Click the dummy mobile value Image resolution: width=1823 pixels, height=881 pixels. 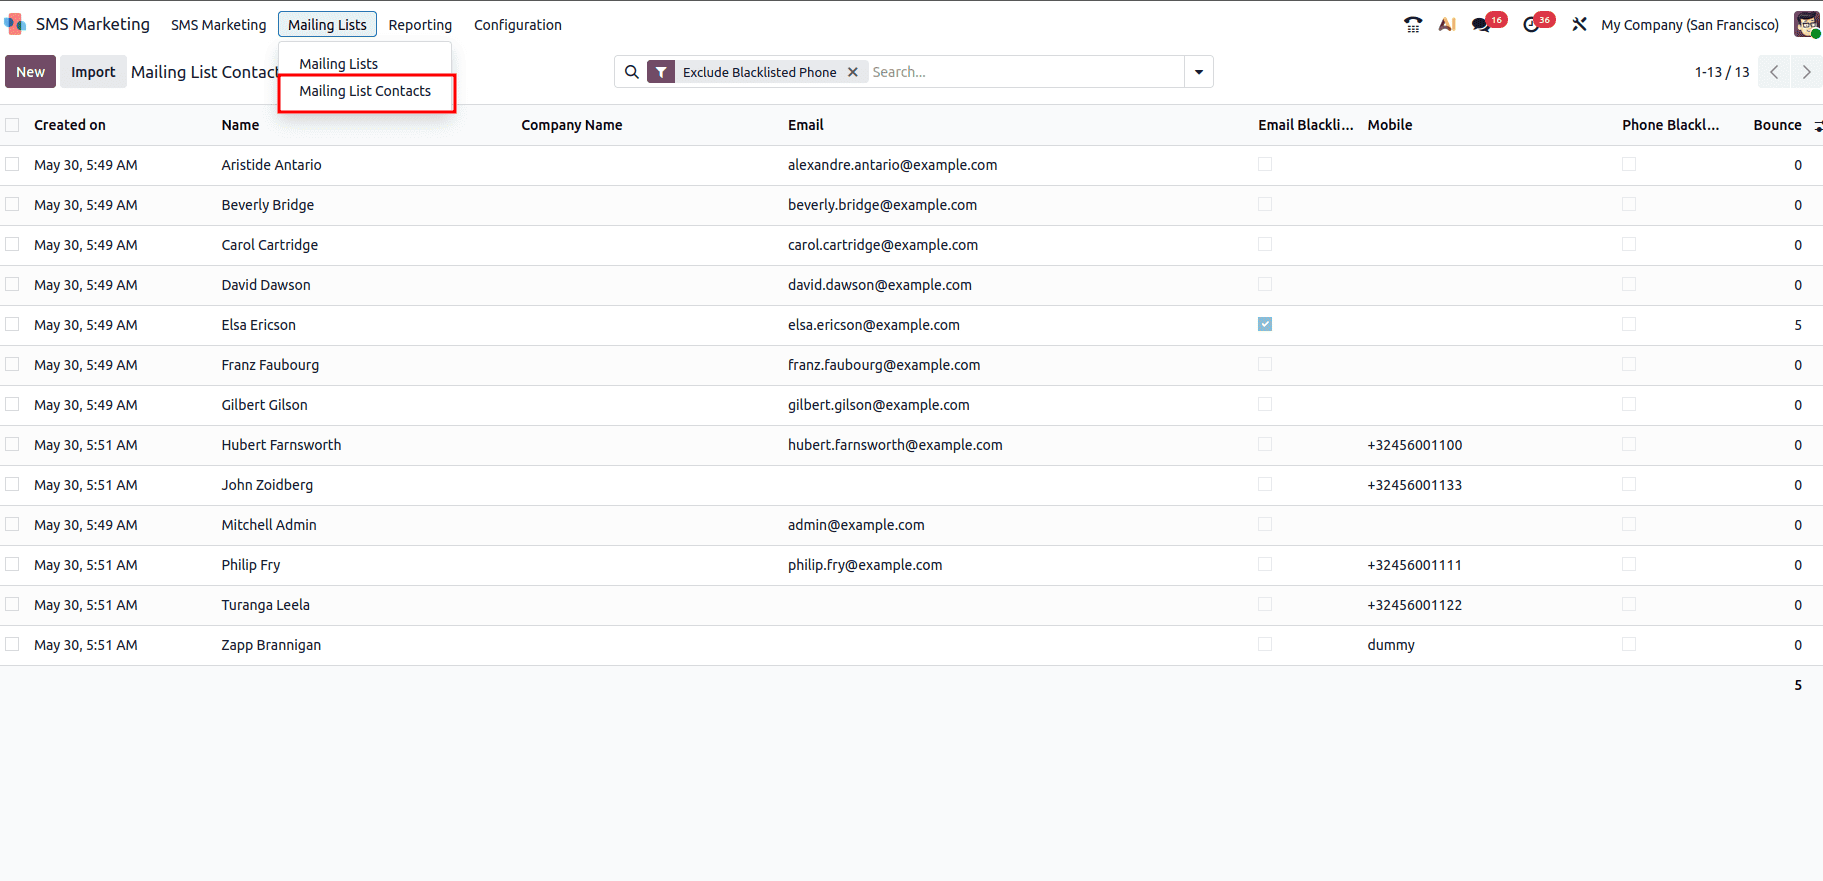[x=1391, y=645]
